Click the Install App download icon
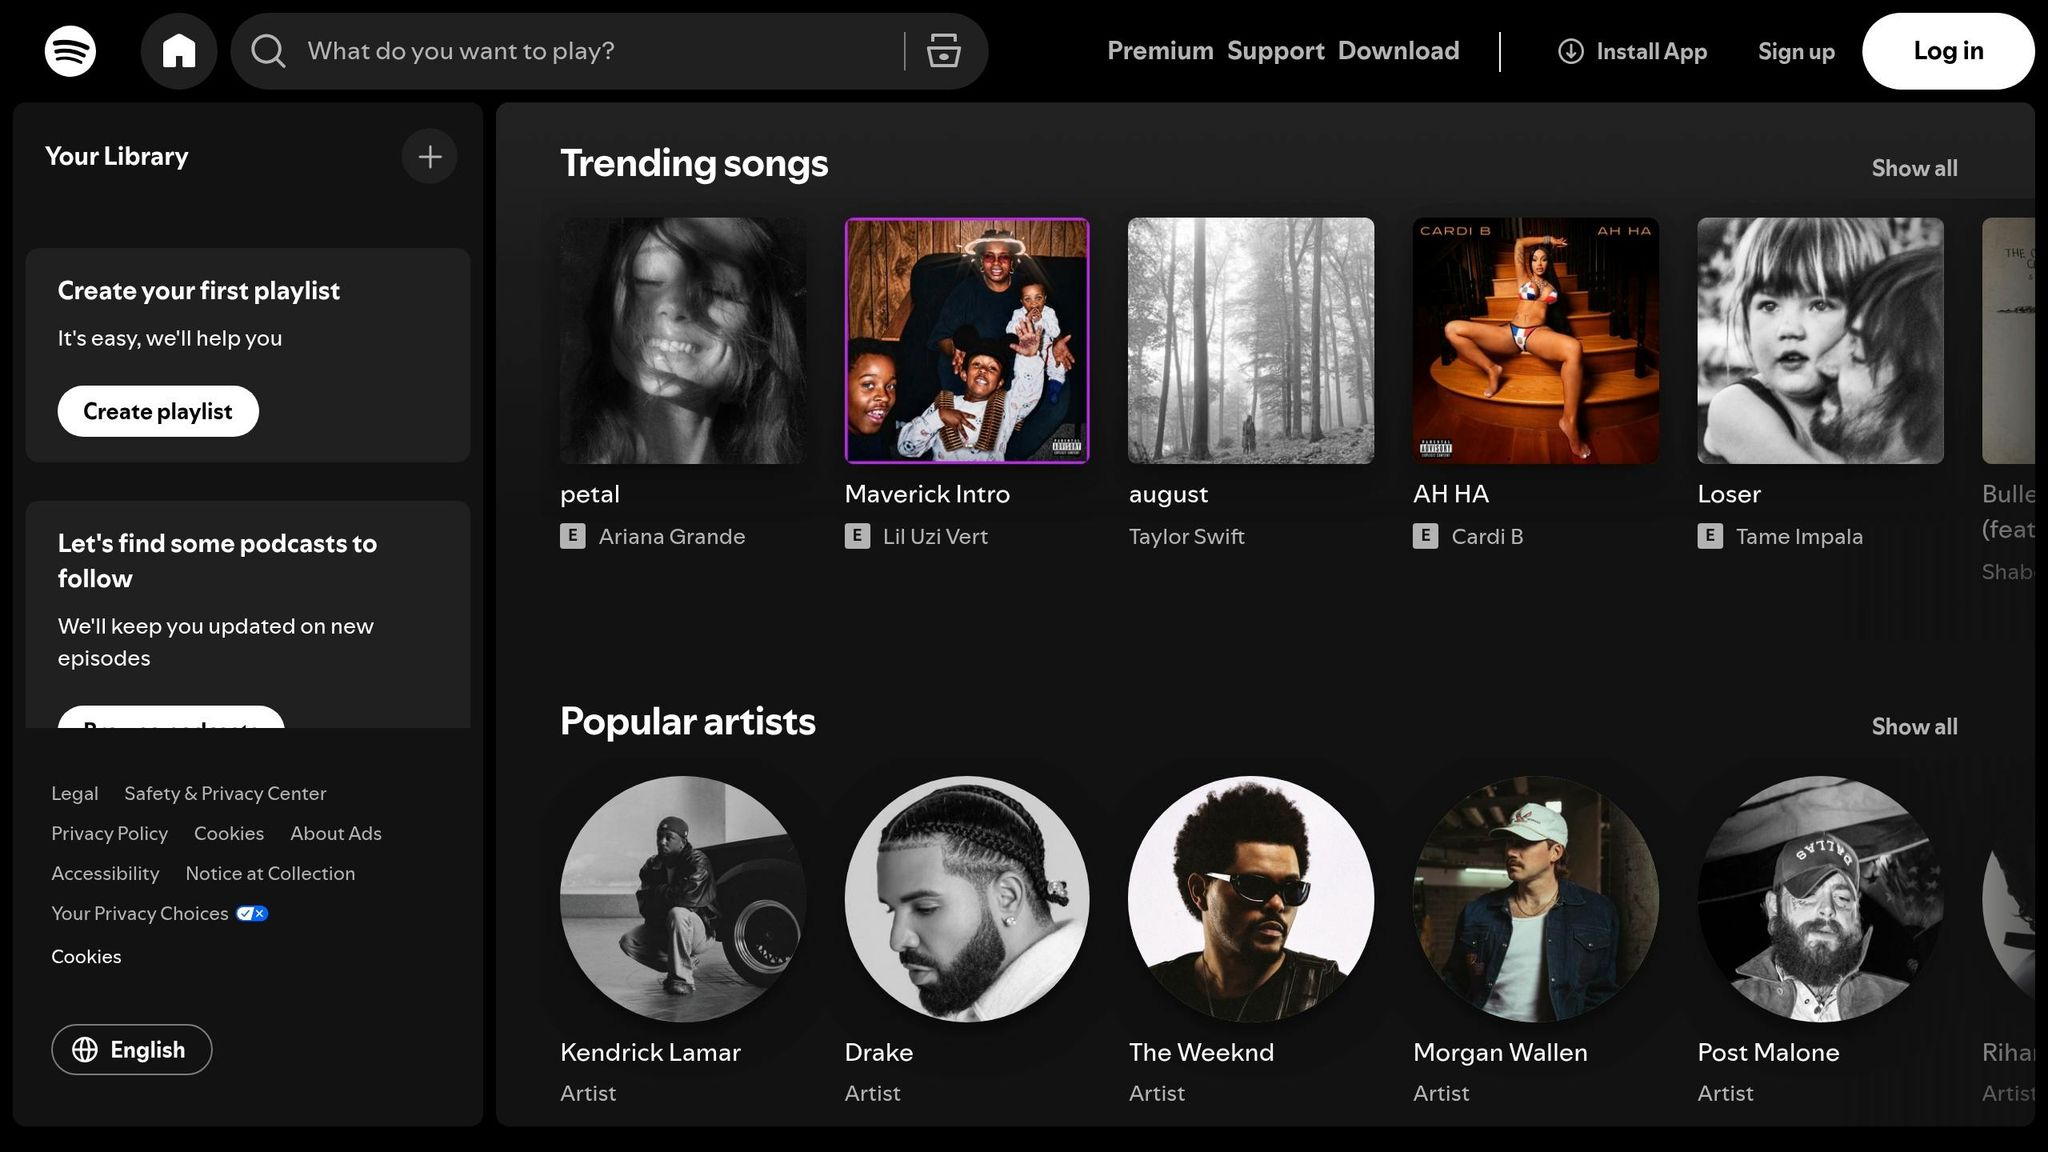Image resolution: width=2048 pixels, height=1152 pixels. point(1570,51)
